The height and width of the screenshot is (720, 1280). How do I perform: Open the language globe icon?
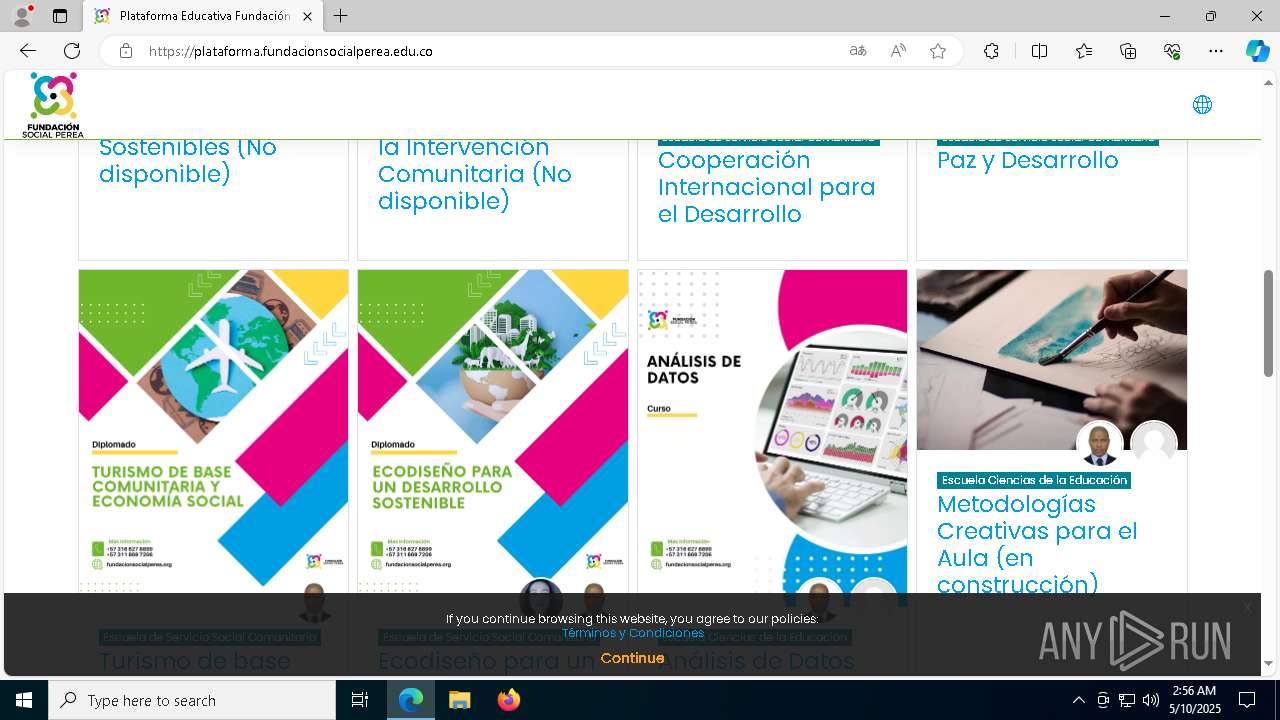click(1202, 105)
